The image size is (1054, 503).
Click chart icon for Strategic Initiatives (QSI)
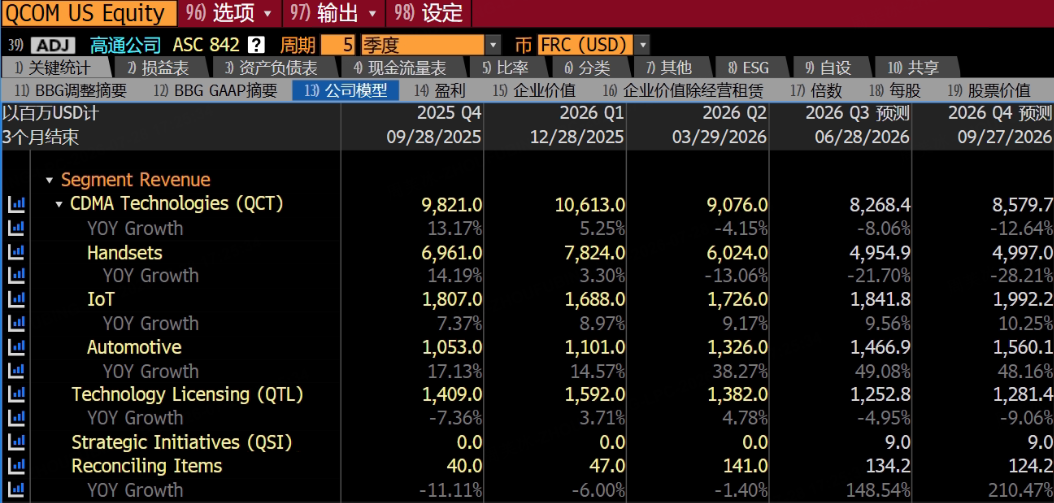coord(16,442)
